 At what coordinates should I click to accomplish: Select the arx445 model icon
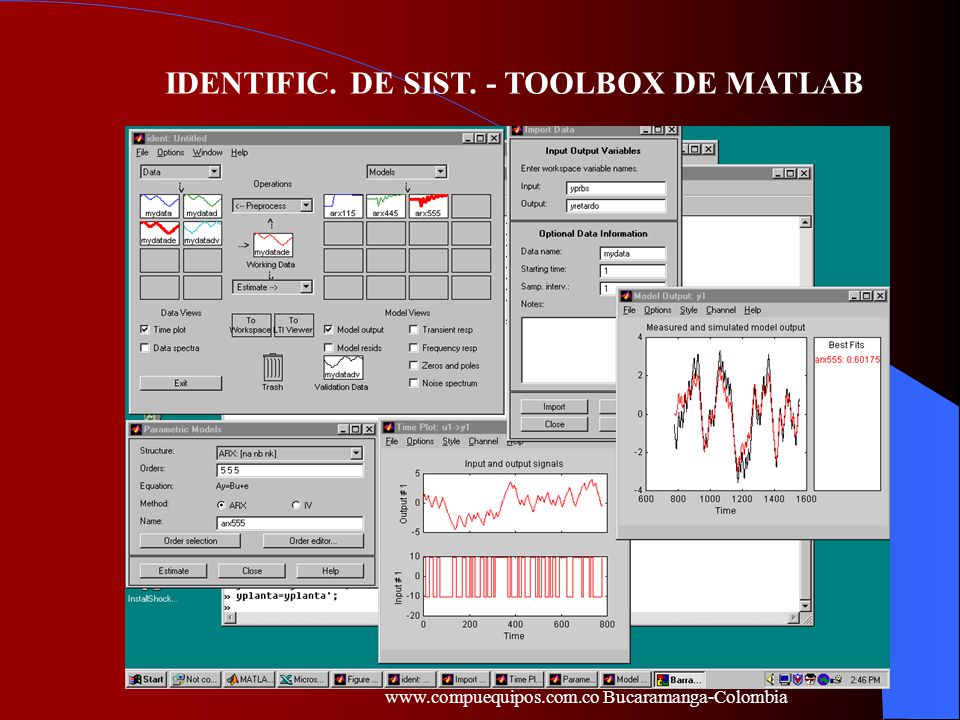pos(386,206)
